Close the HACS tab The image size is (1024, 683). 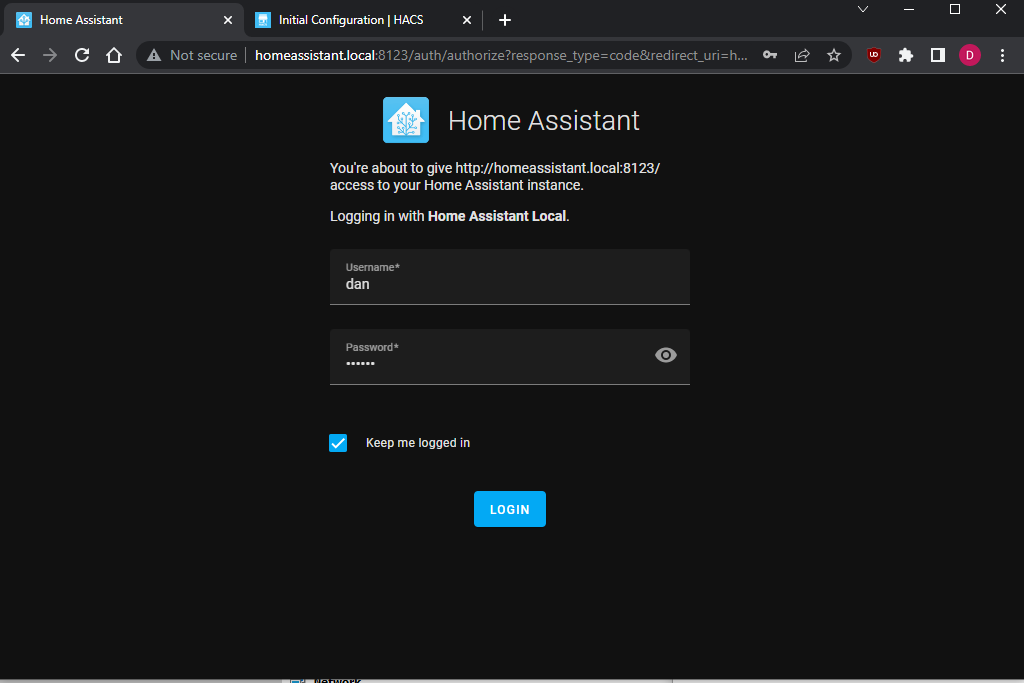467,20
